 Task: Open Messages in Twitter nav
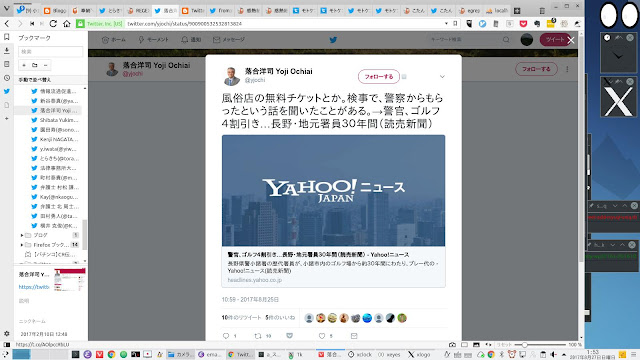229,40
